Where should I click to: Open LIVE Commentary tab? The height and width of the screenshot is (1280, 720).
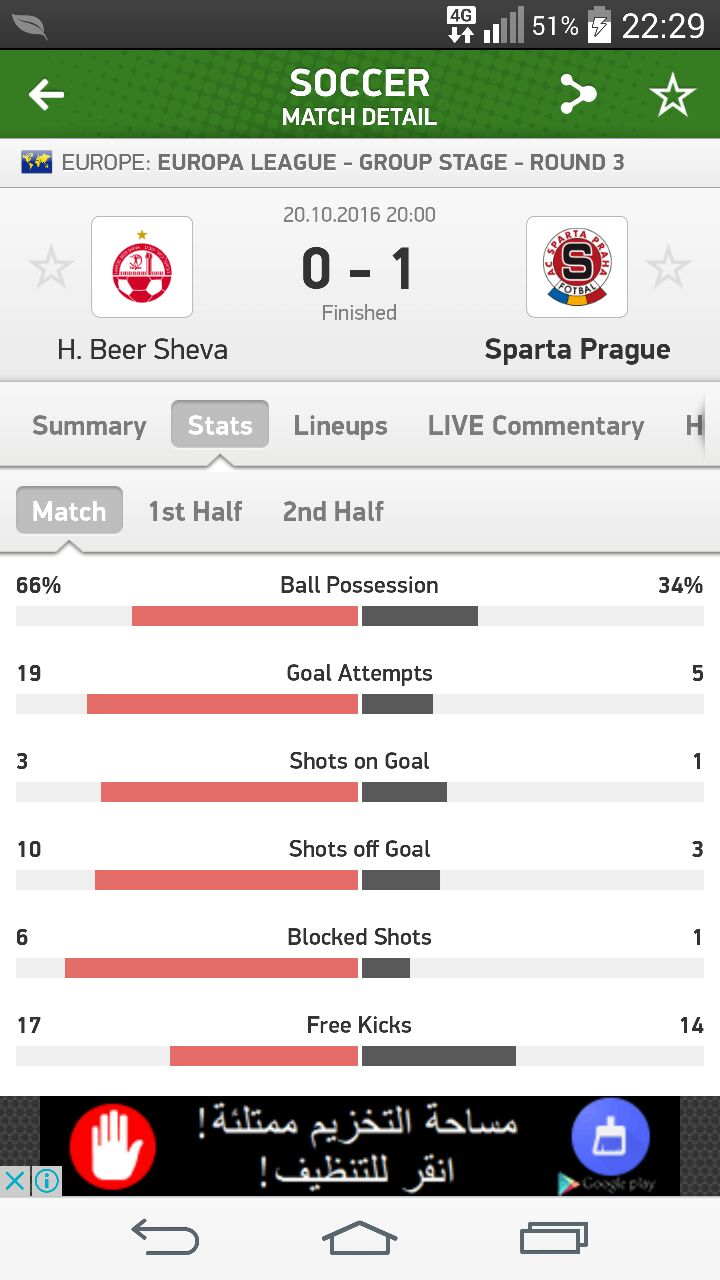[x=536, y=426]
